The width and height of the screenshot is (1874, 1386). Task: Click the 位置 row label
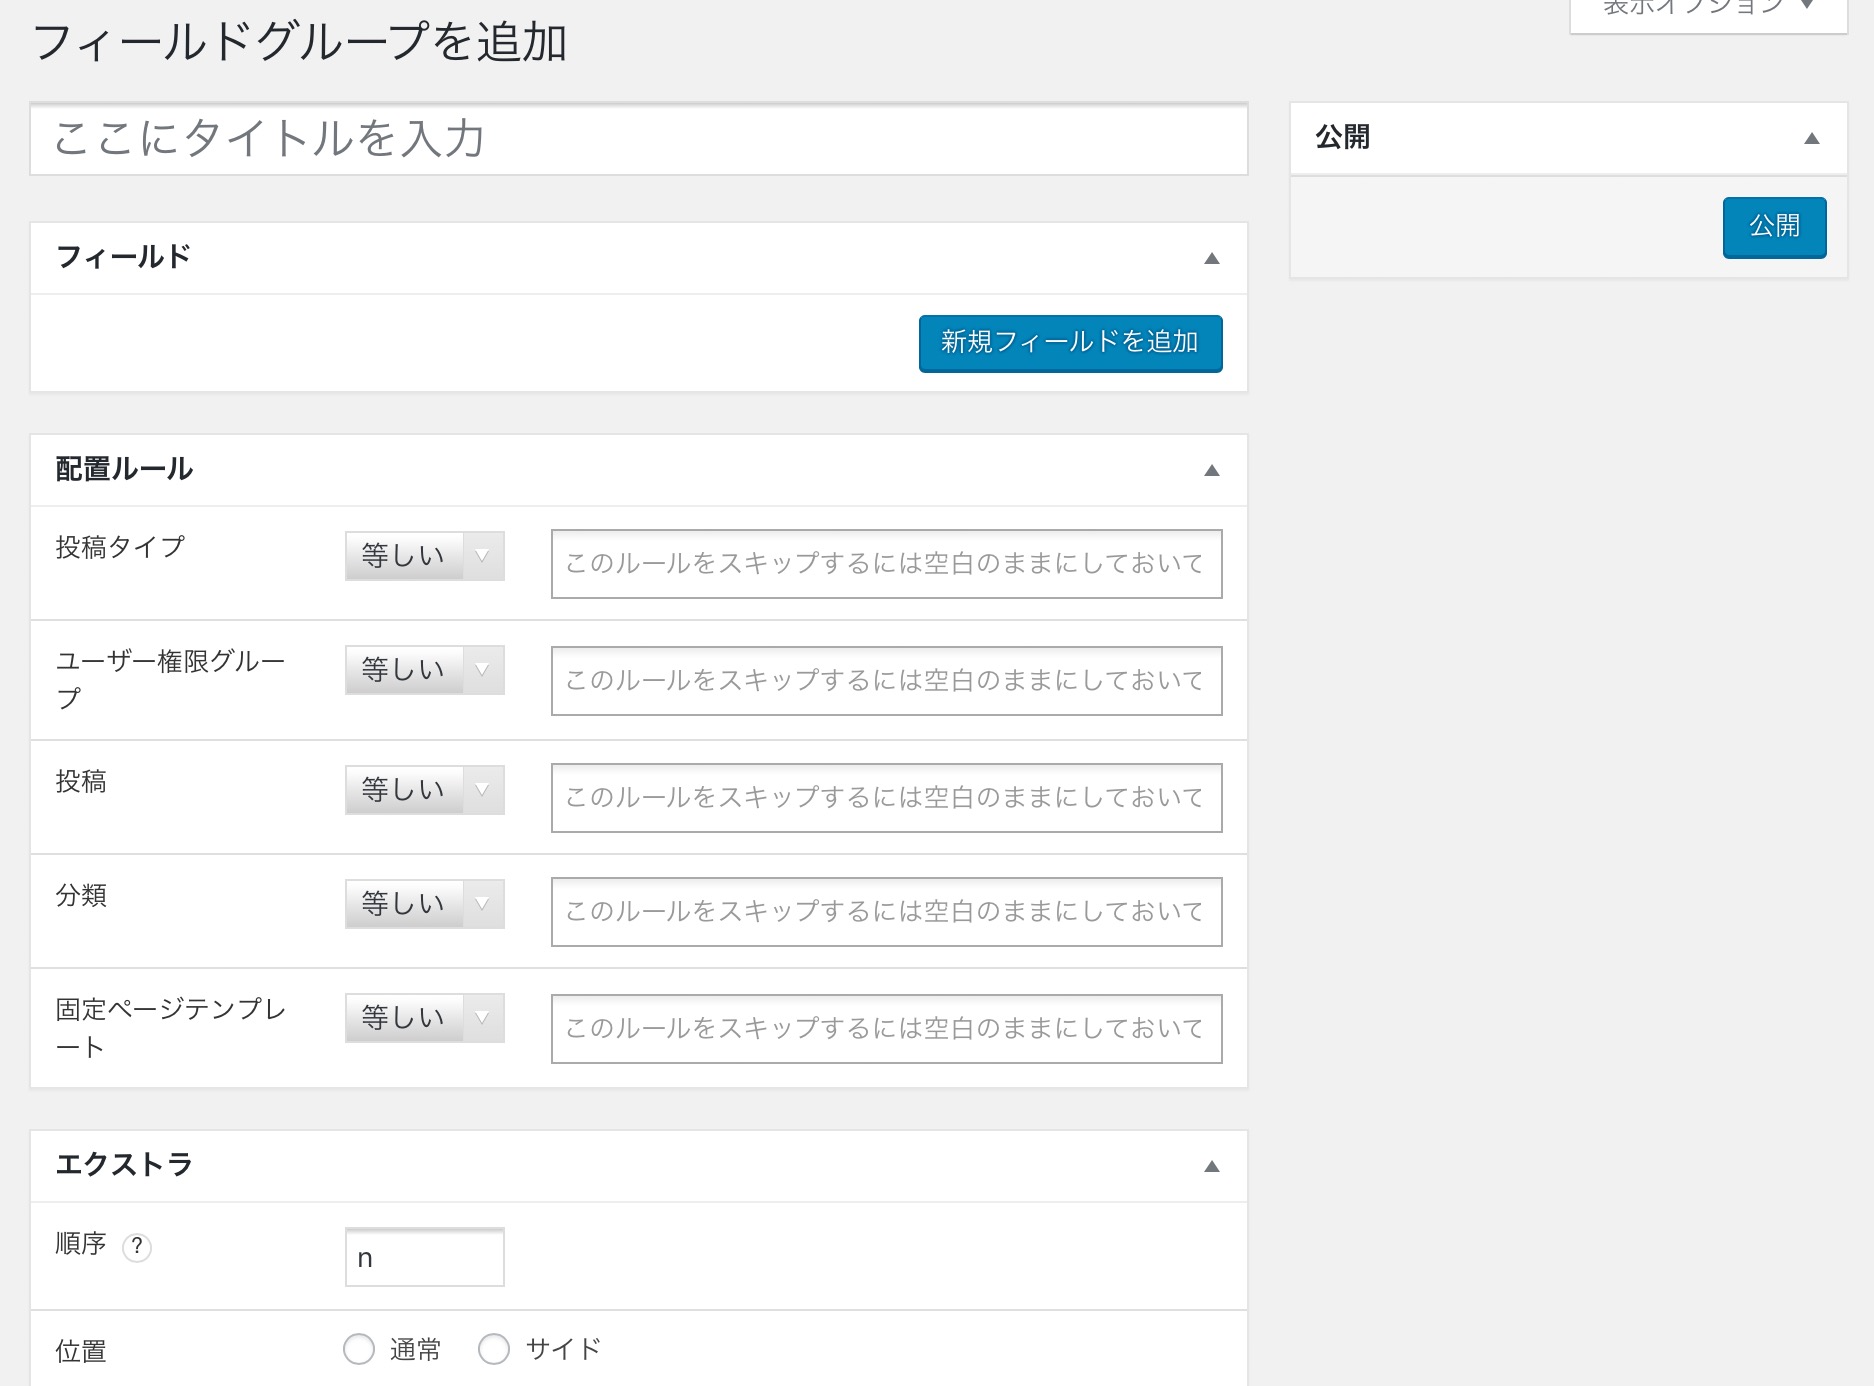[81, 1351]
